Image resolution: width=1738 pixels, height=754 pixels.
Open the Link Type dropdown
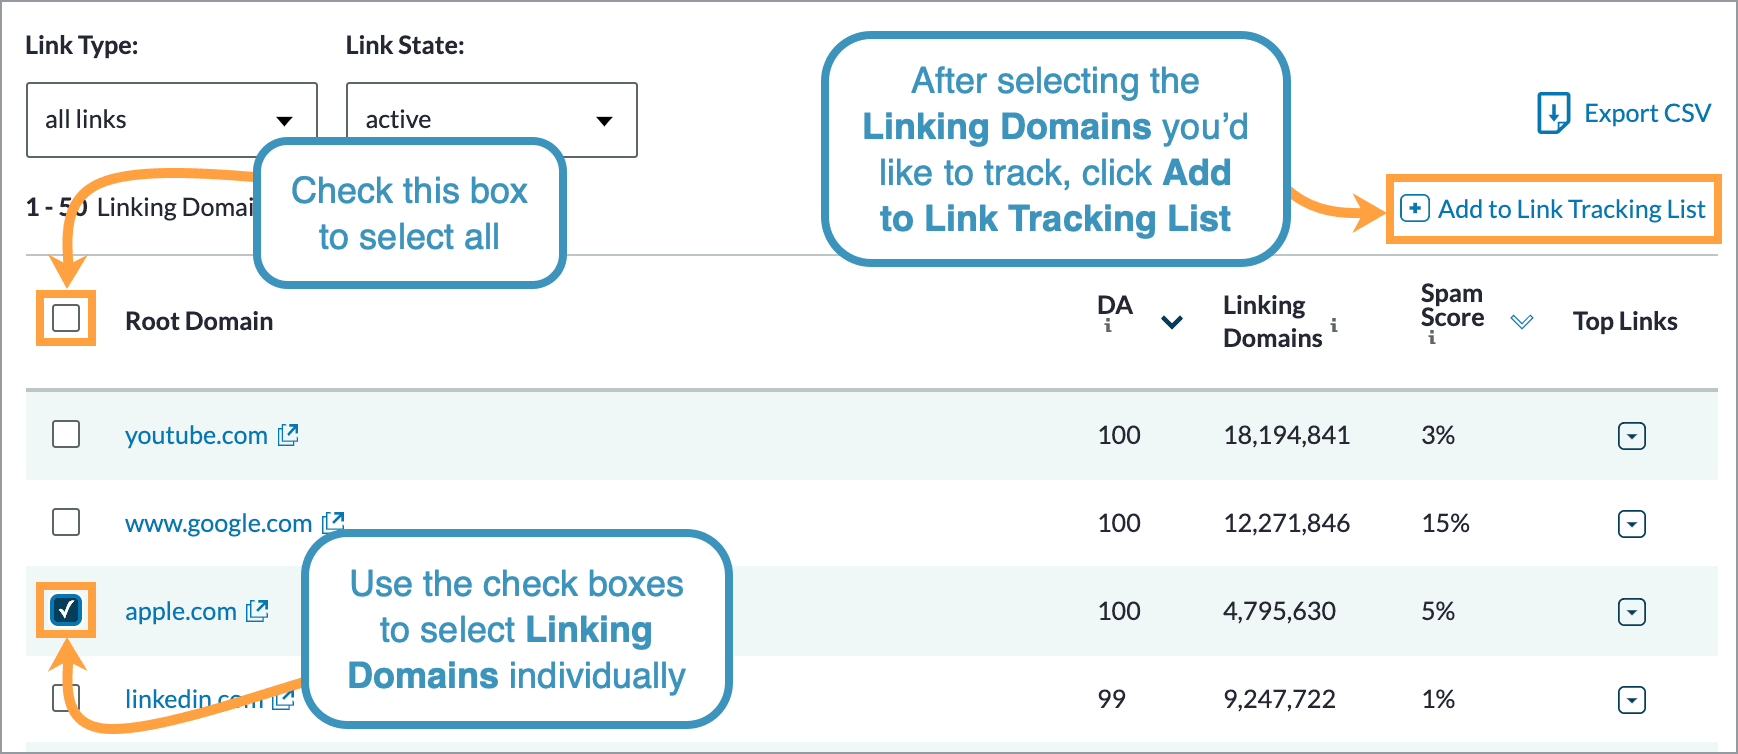coord(170,119)
